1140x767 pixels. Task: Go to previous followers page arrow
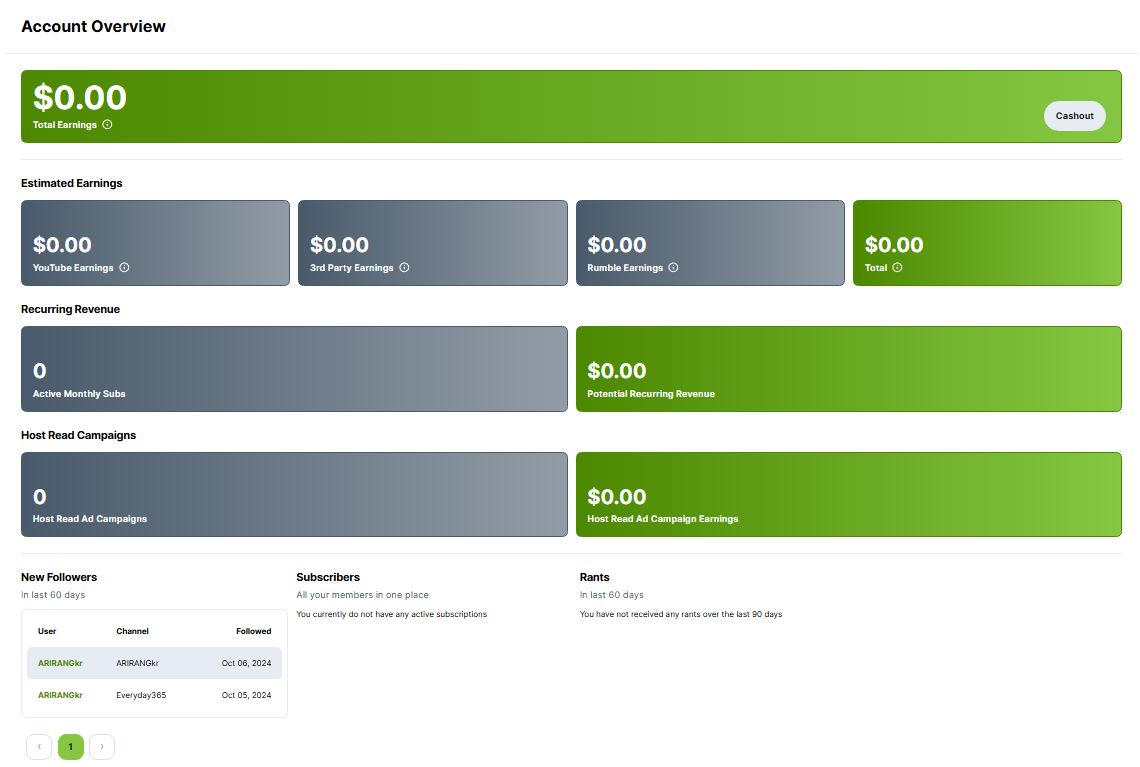[39, 747]
